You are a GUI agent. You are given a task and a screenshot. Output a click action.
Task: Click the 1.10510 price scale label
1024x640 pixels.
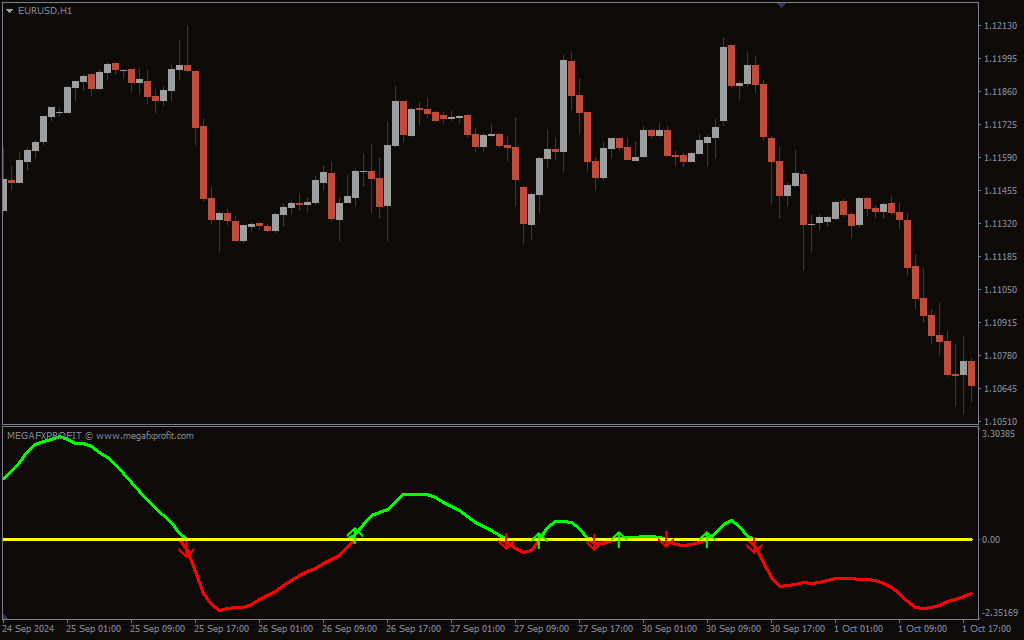[998, 421]
